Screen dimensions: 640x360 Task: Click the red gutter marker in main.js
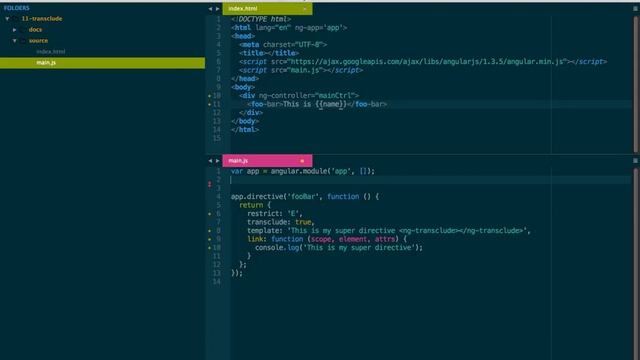(x=210, y=184)
